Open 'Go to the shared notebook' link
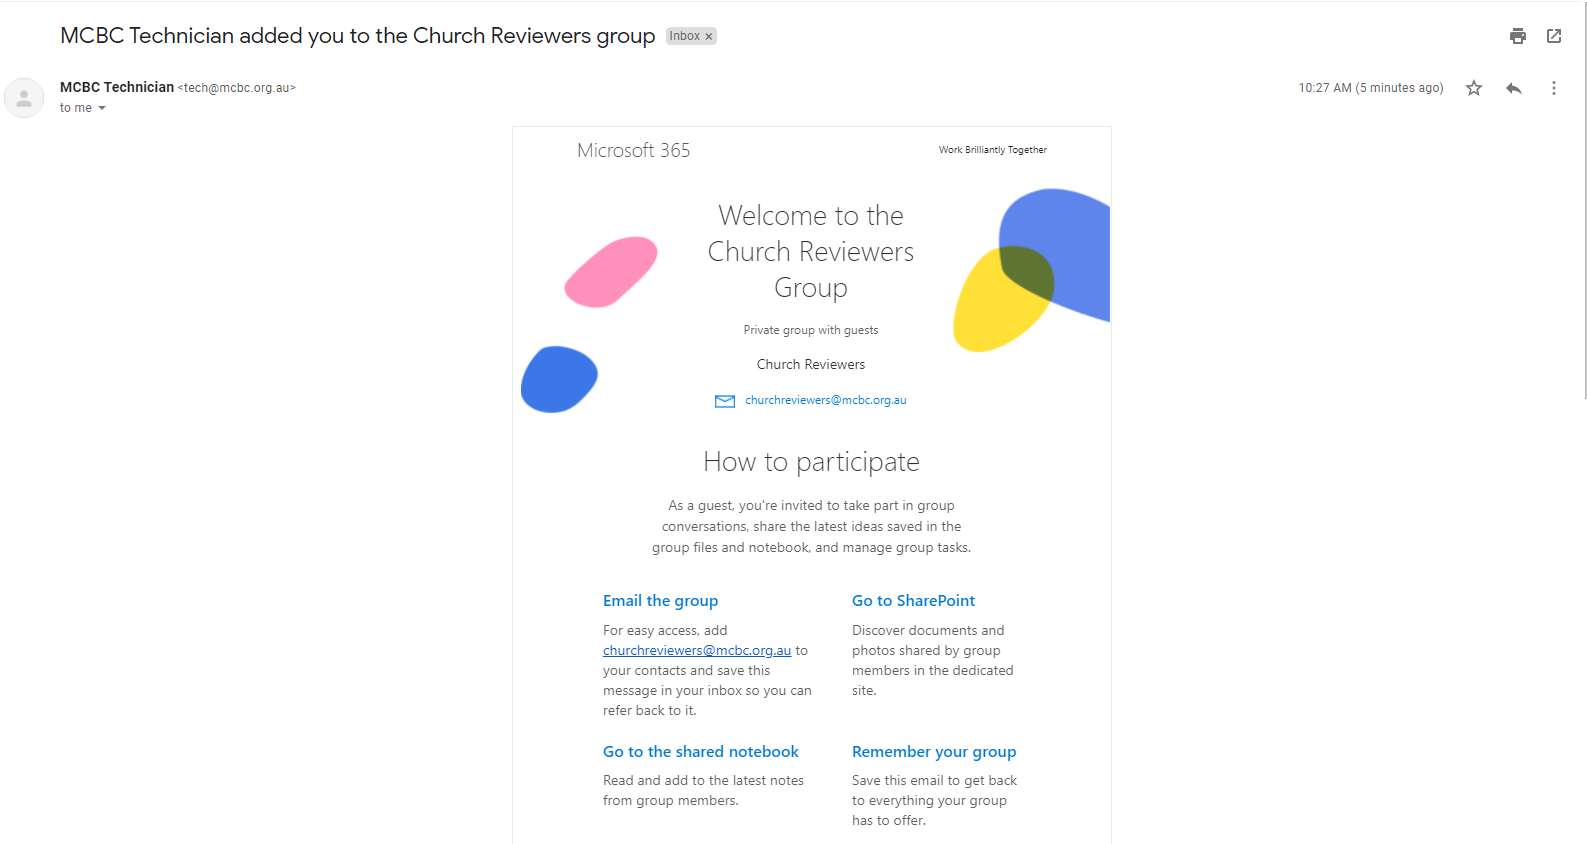The width and height of the screenshot is (1587, 844). point(701,752)
